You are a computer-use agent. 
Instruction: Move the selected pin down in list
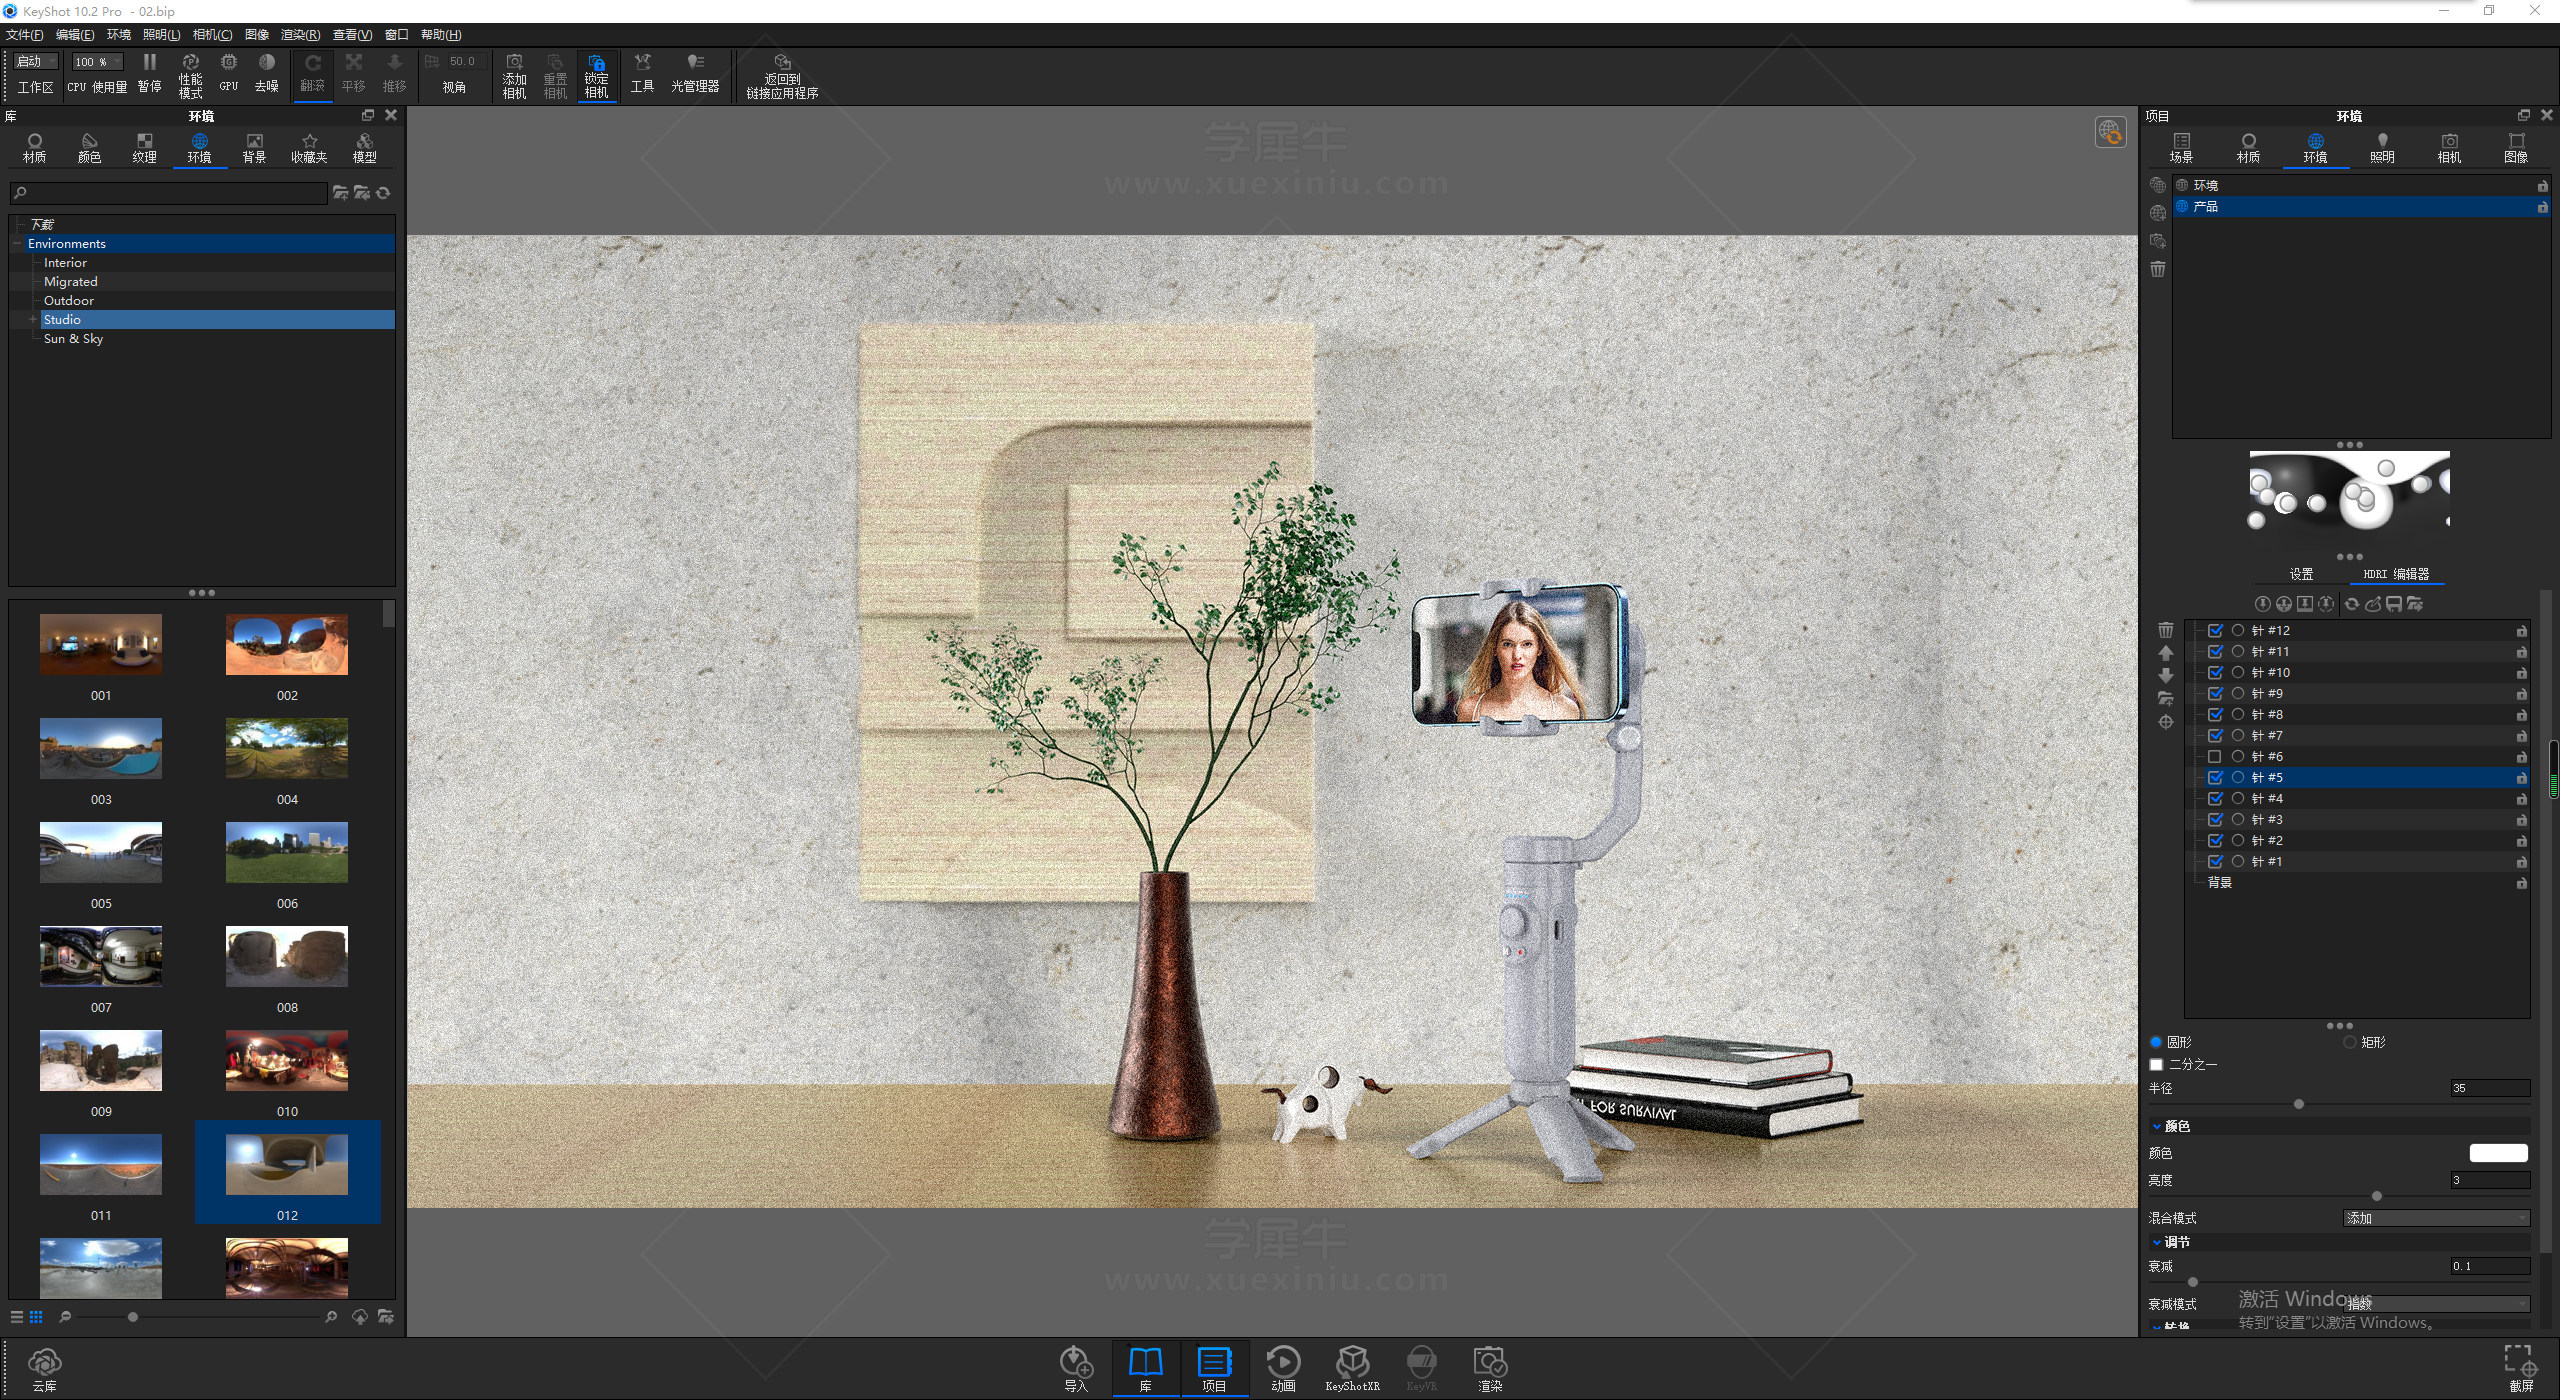[x=2165, y=676]
